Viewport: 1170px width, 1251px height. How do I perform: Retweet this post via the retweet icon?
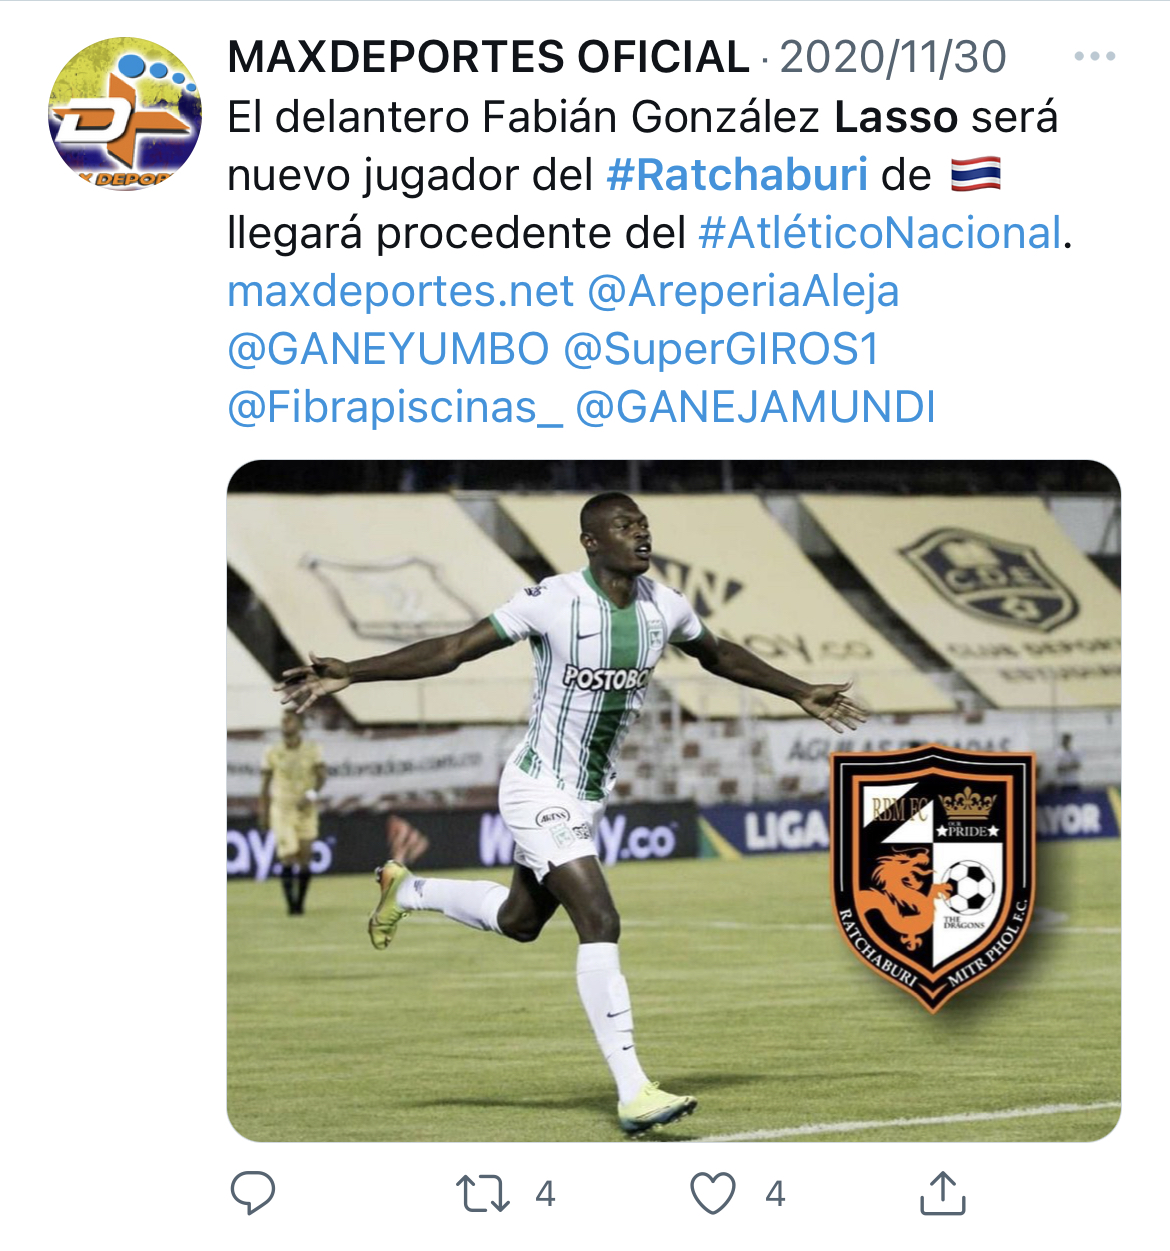tap(483, 1194)
